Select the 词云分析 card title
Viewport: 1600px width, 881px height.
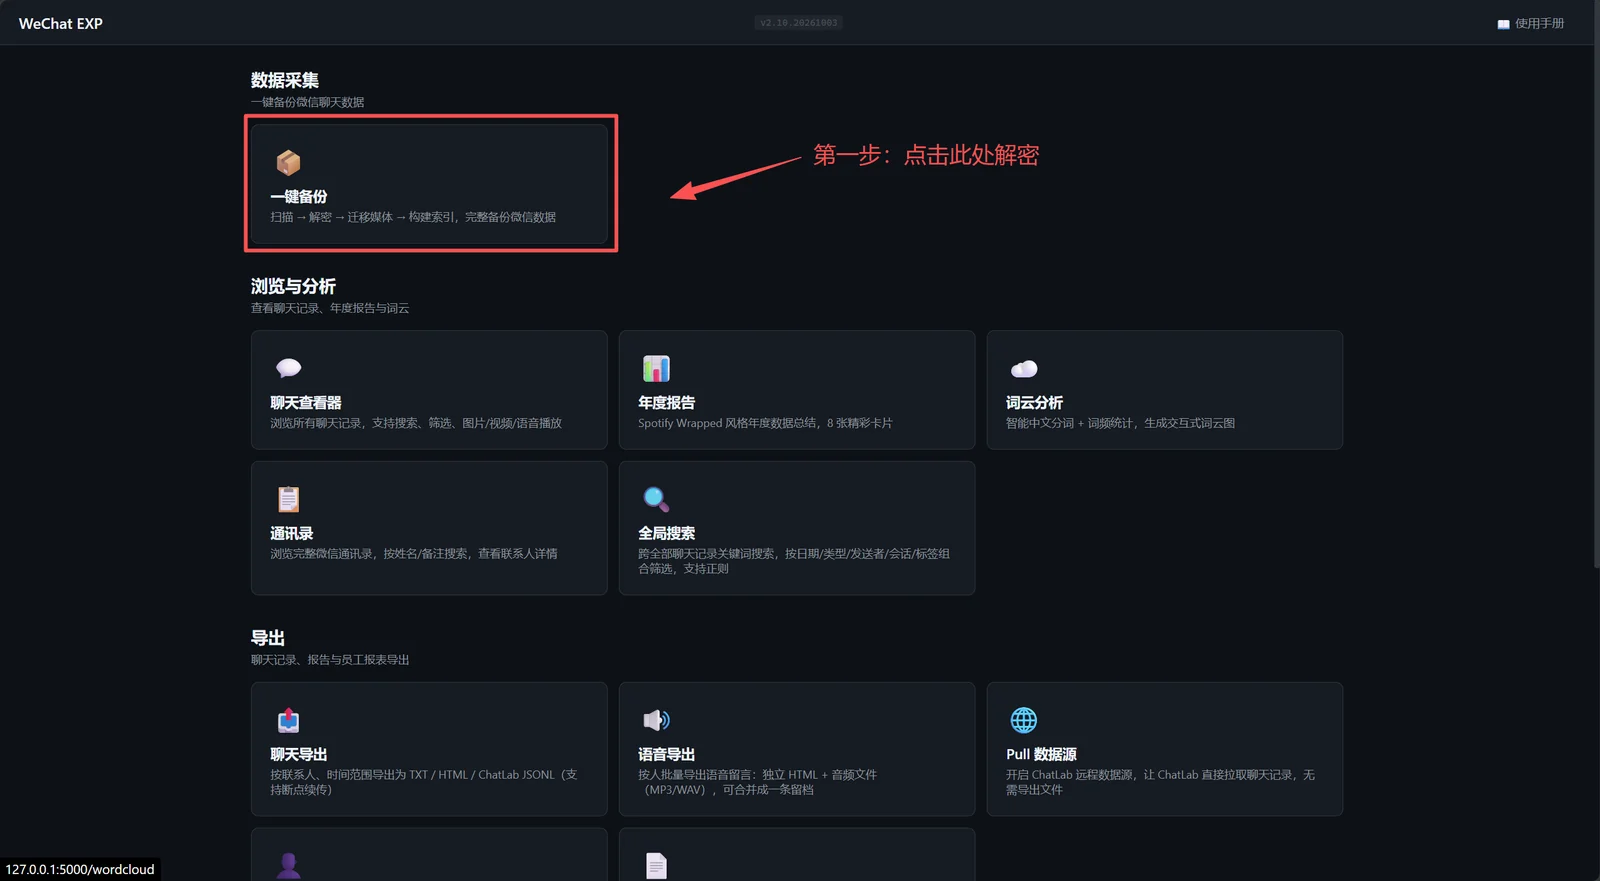tap(1035, 403)
